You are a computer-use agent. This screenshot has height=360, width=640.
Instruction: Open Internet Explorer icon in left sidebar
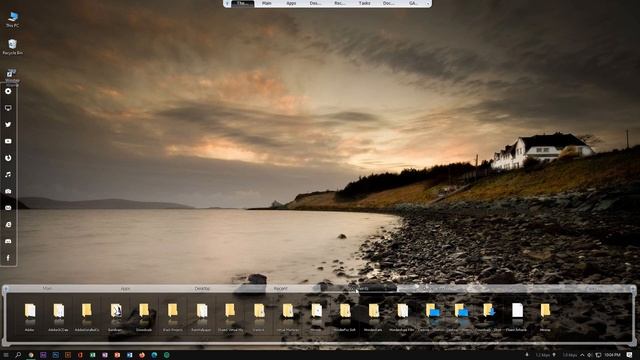coord(8,224)
